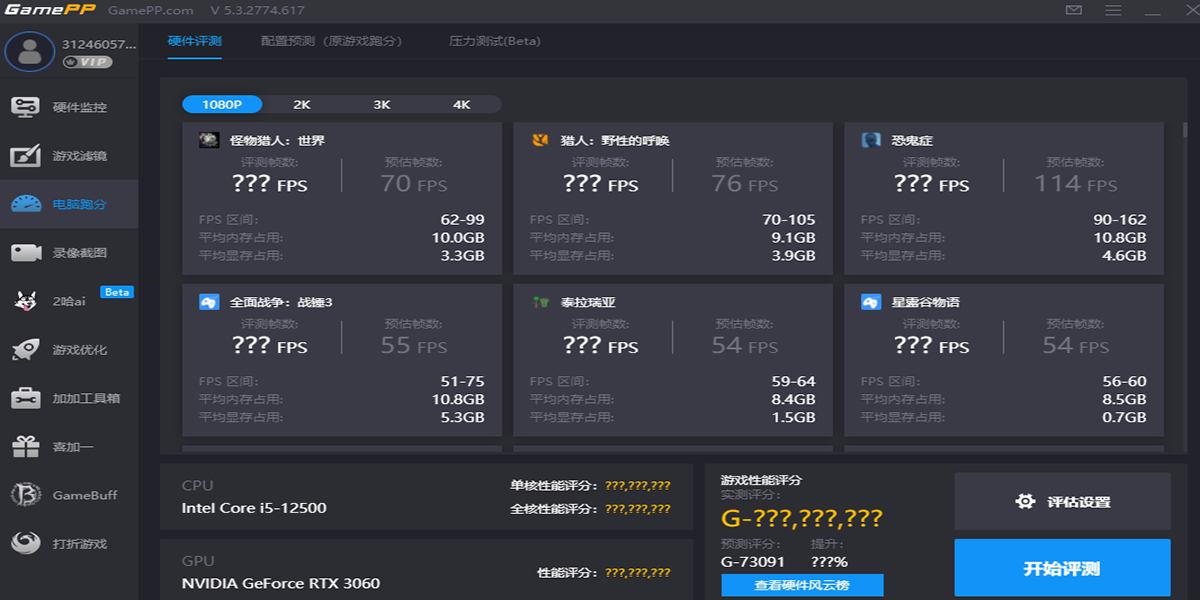The height and width of the screenshot is (600, 1200).
Task: Open the 录像截图 camera recording icon
Action: point(26,253)
